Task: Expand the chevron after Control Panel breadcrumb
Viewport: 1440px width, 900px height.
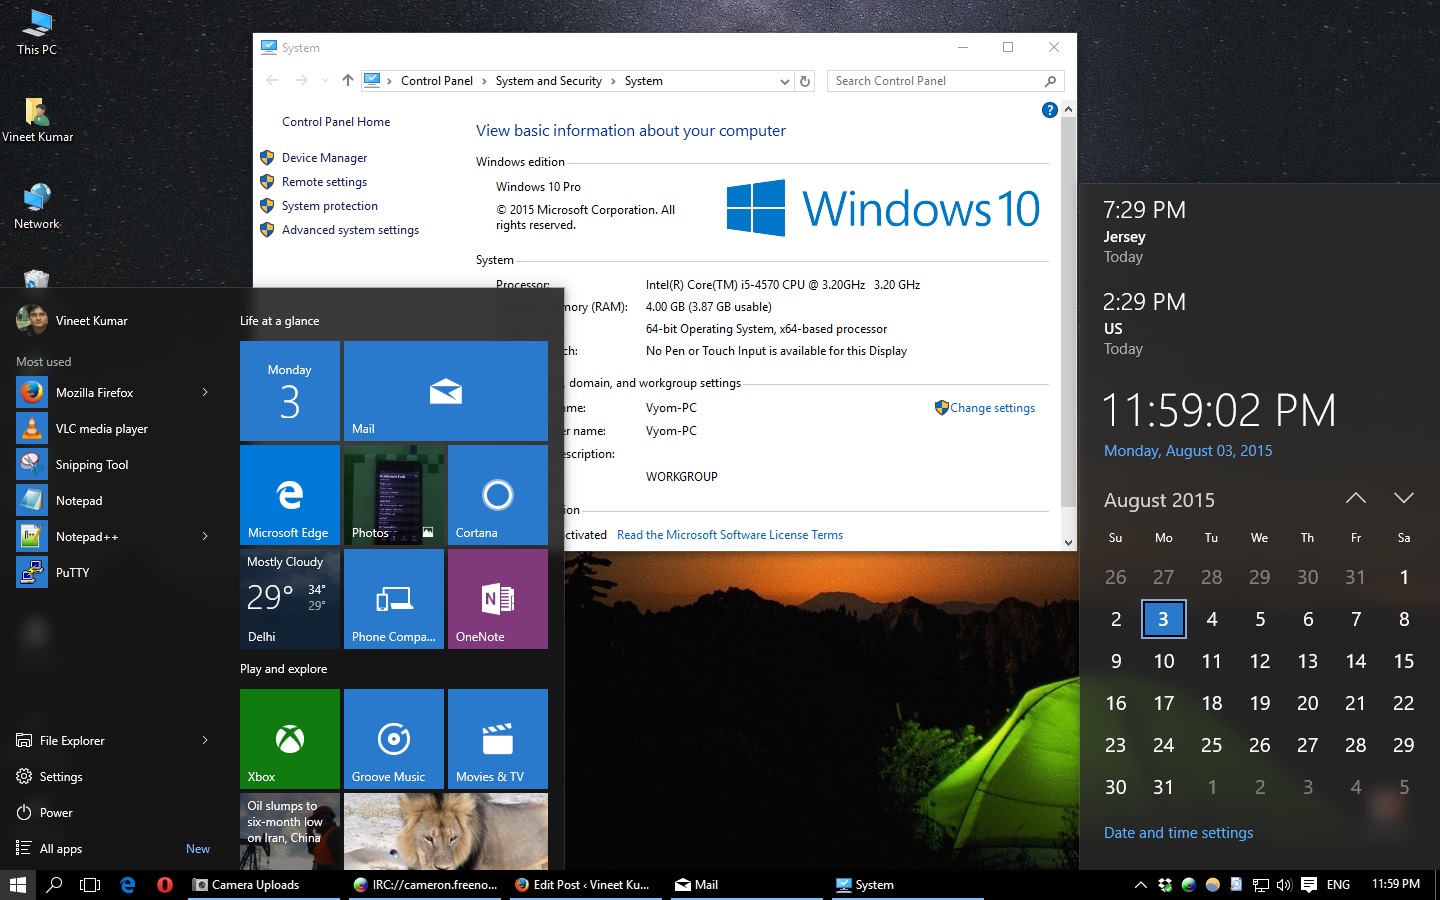Action: pos(484,82)
